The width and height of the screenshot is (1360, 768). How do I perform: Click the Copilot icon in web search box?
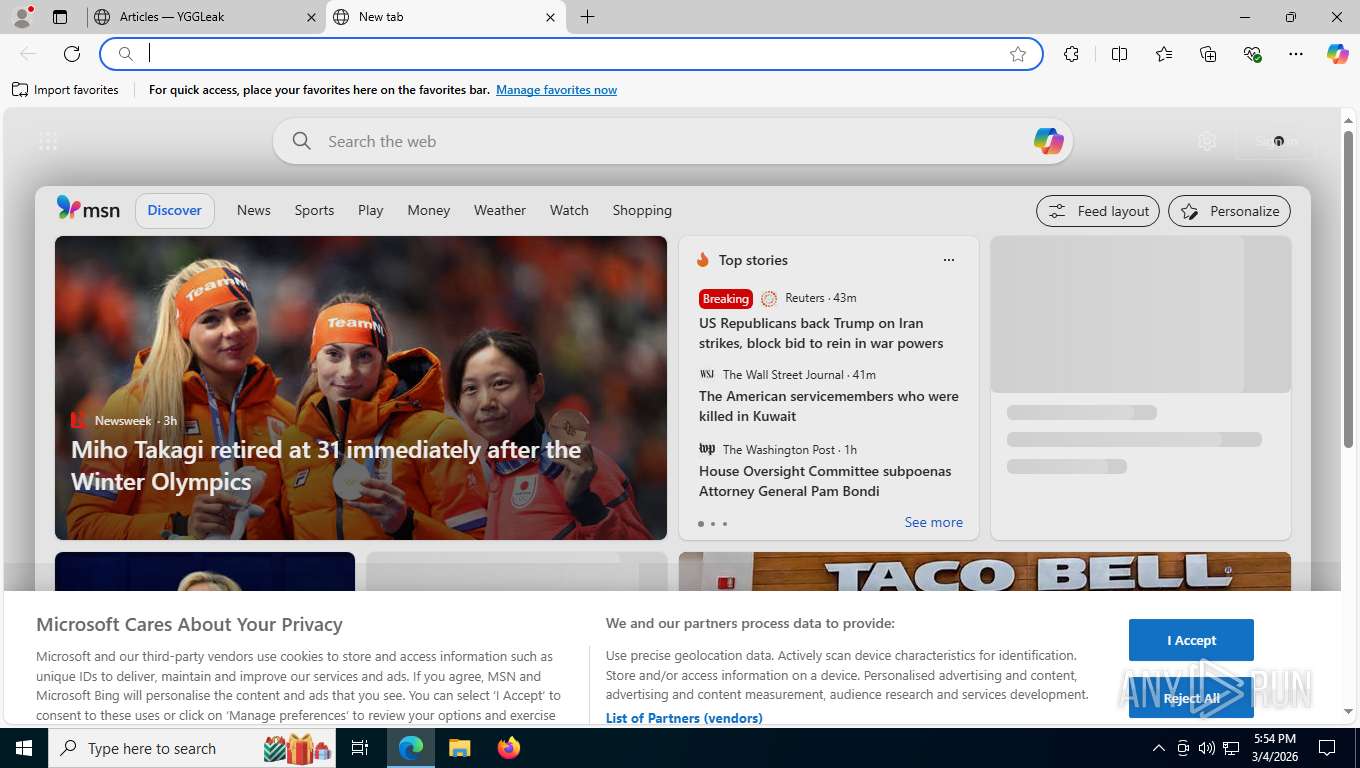(1048, 141)
